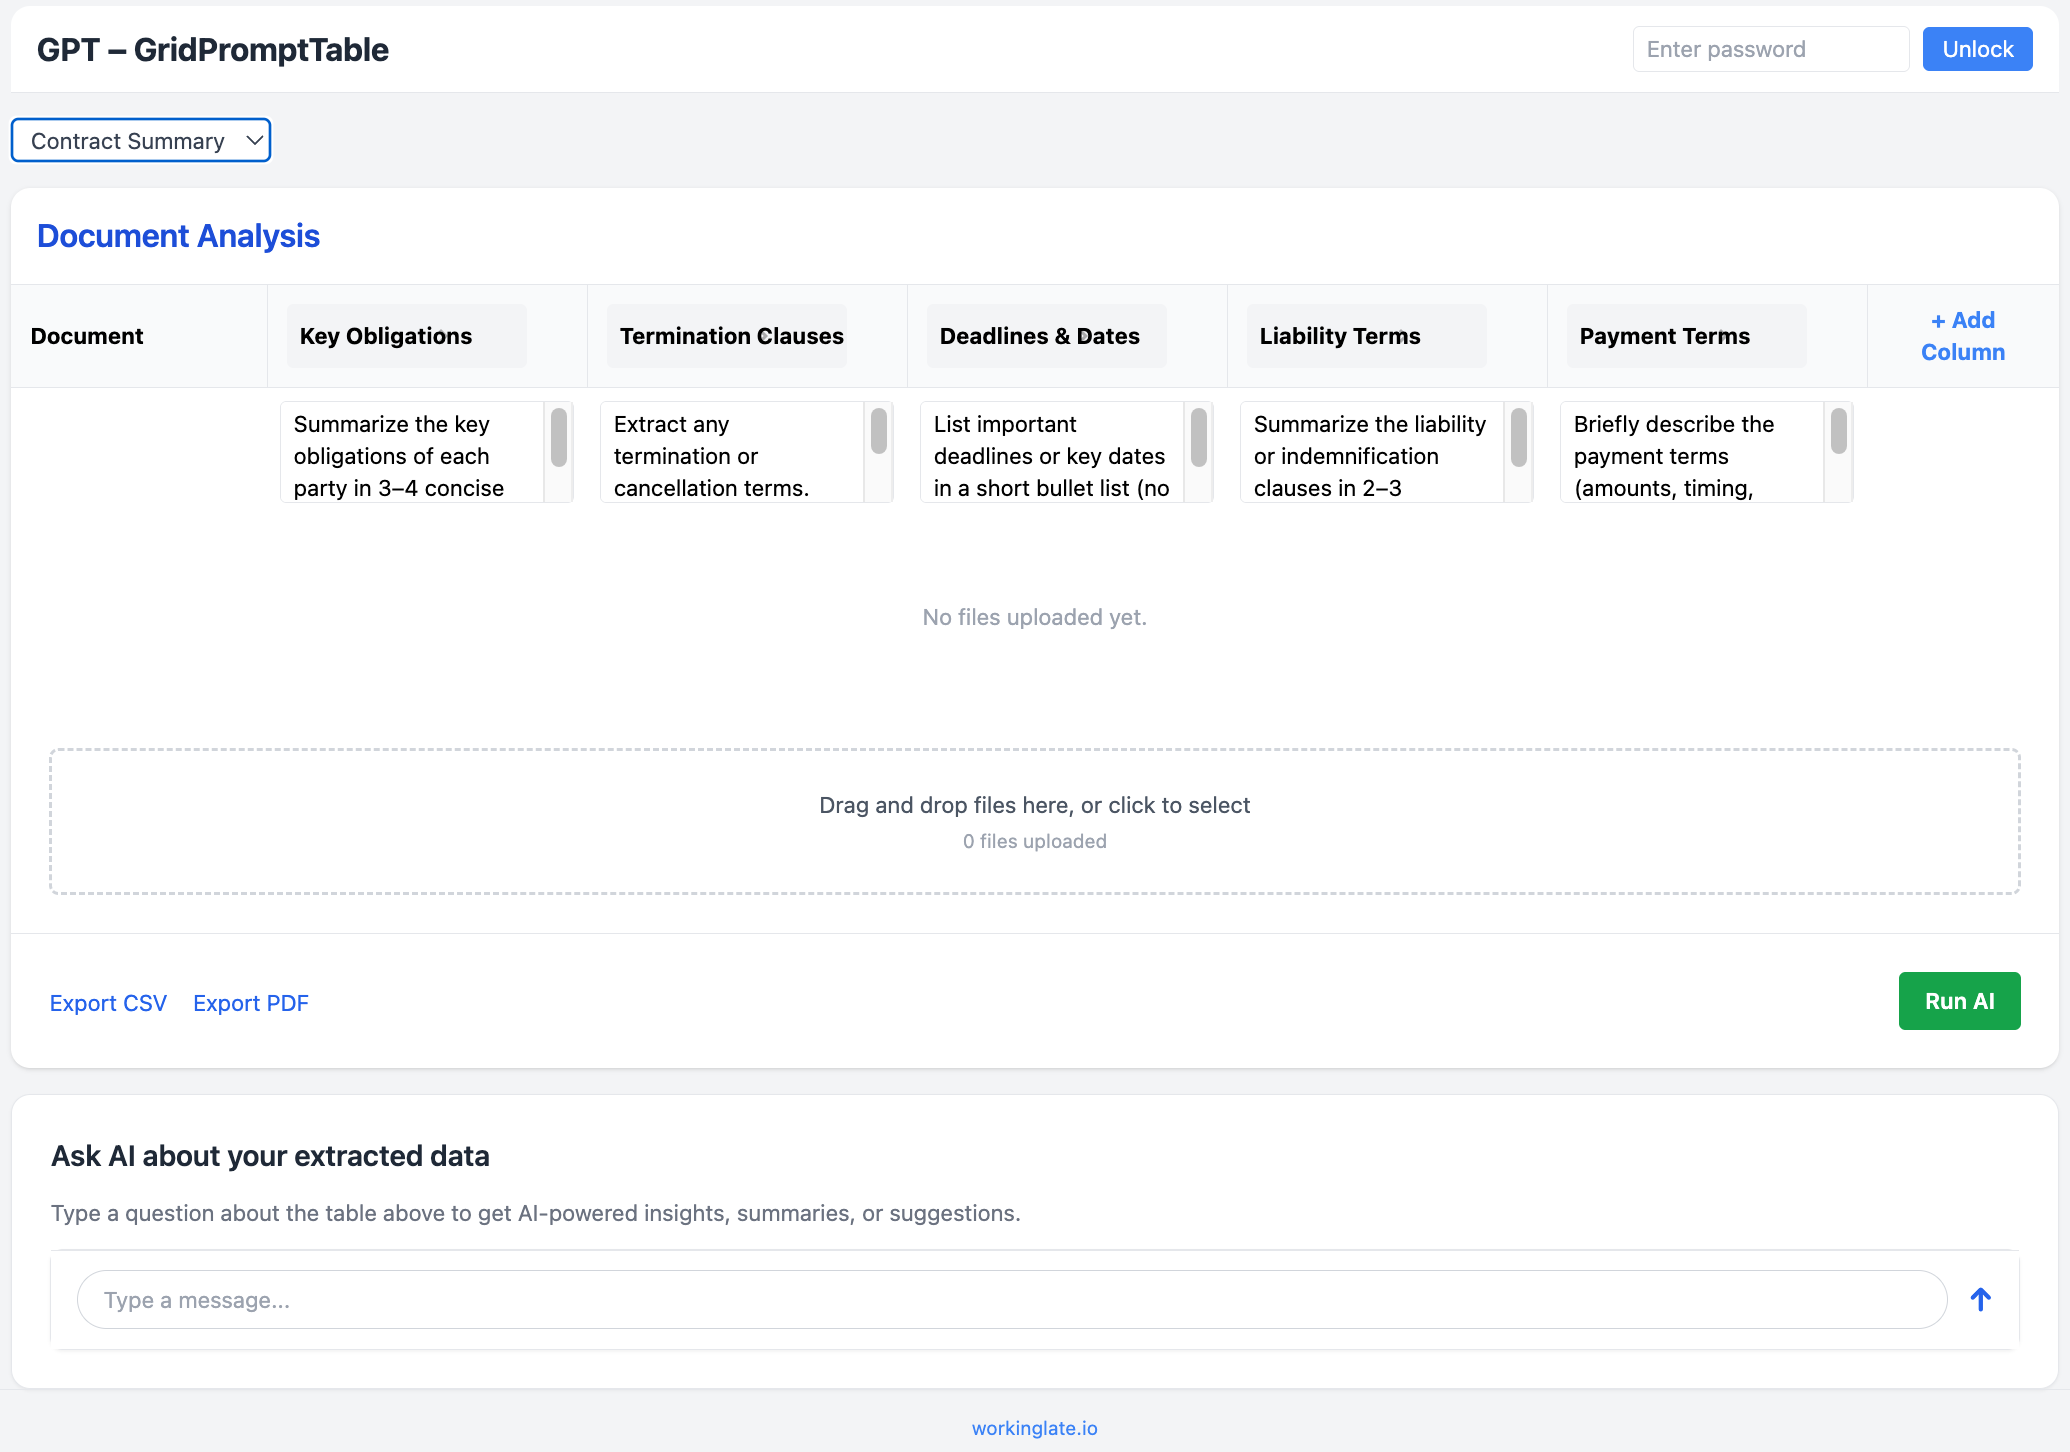Edit the Key Obligations column header
2070x1452 pixels.
click(406, 336)
